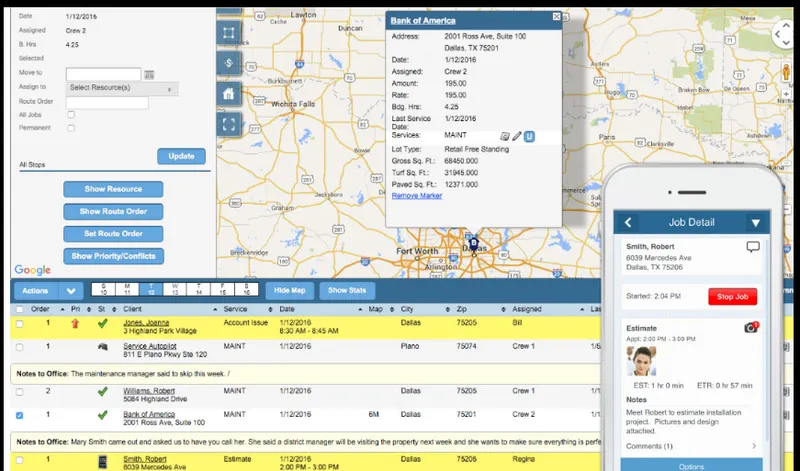Click green checkmark status for Williams, Robert
The height and width of the screenshot is (471, 800).
(x=103, y=391)
